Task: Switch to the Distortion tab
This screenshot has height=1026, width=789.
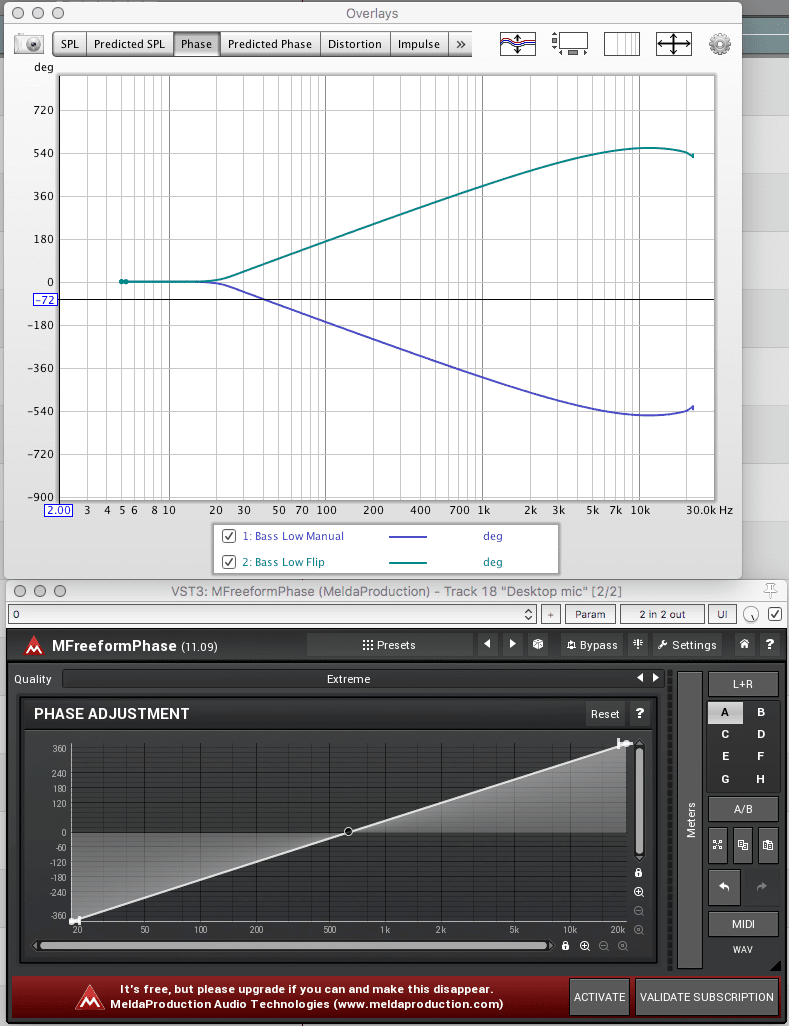Action: (x=354, y=44)
